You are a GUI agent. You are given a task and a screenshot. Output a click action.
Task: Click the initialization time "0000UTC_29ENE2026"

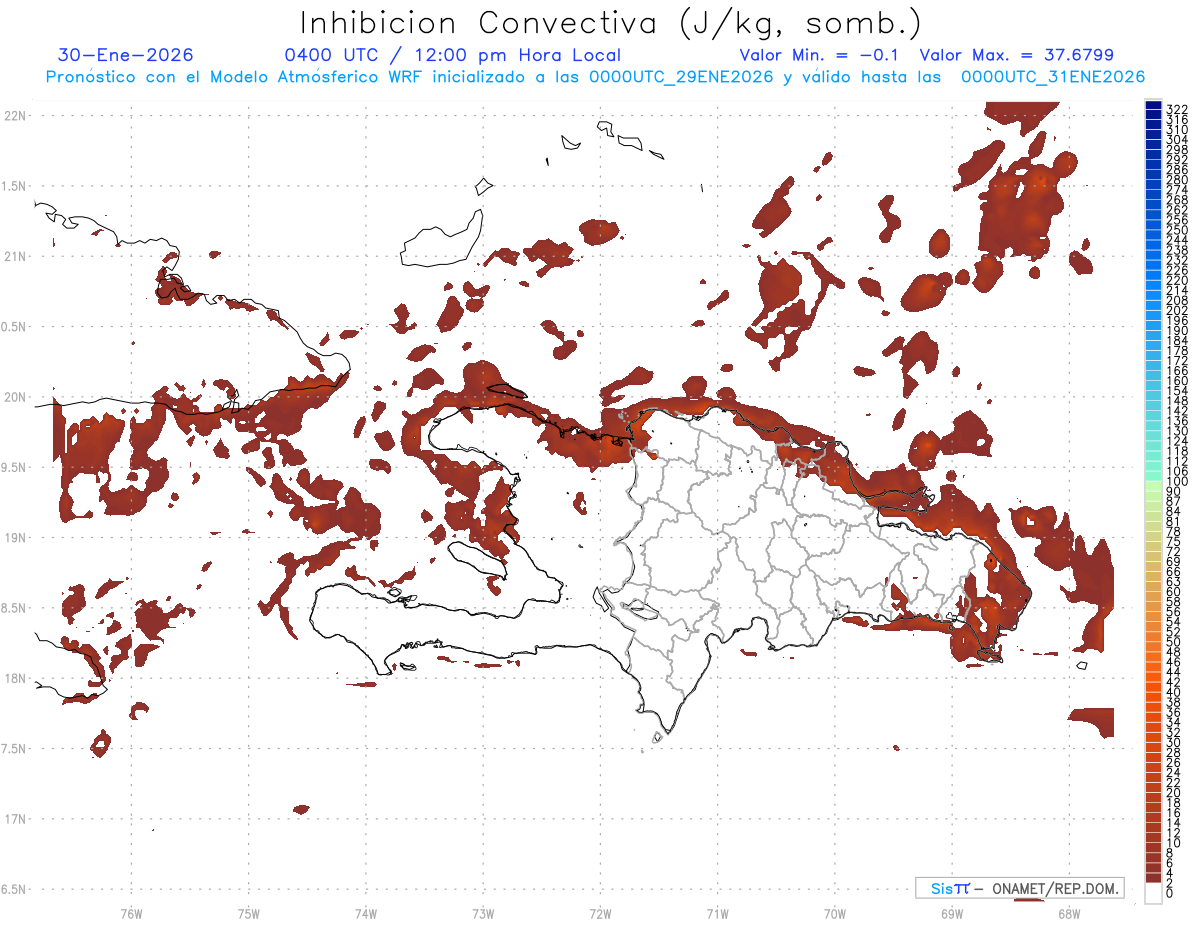click(680, 77)
